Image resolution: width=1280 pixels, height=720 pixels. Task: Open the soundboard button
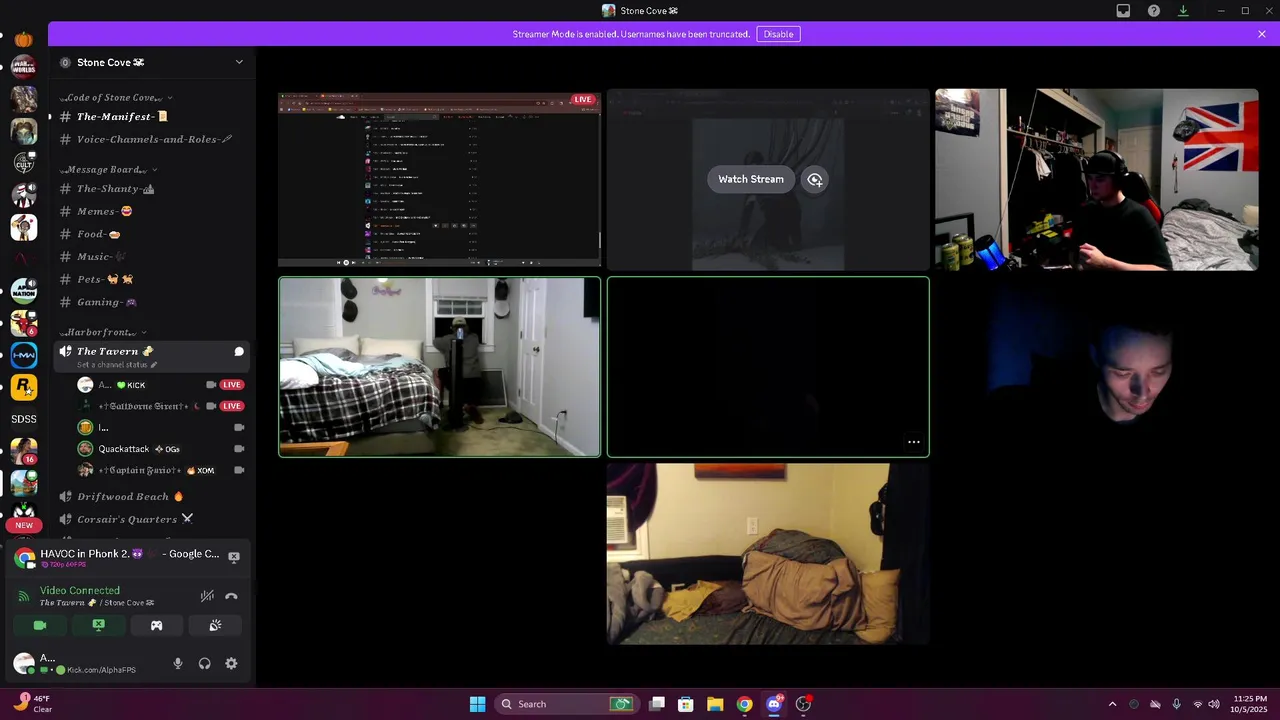215,625
